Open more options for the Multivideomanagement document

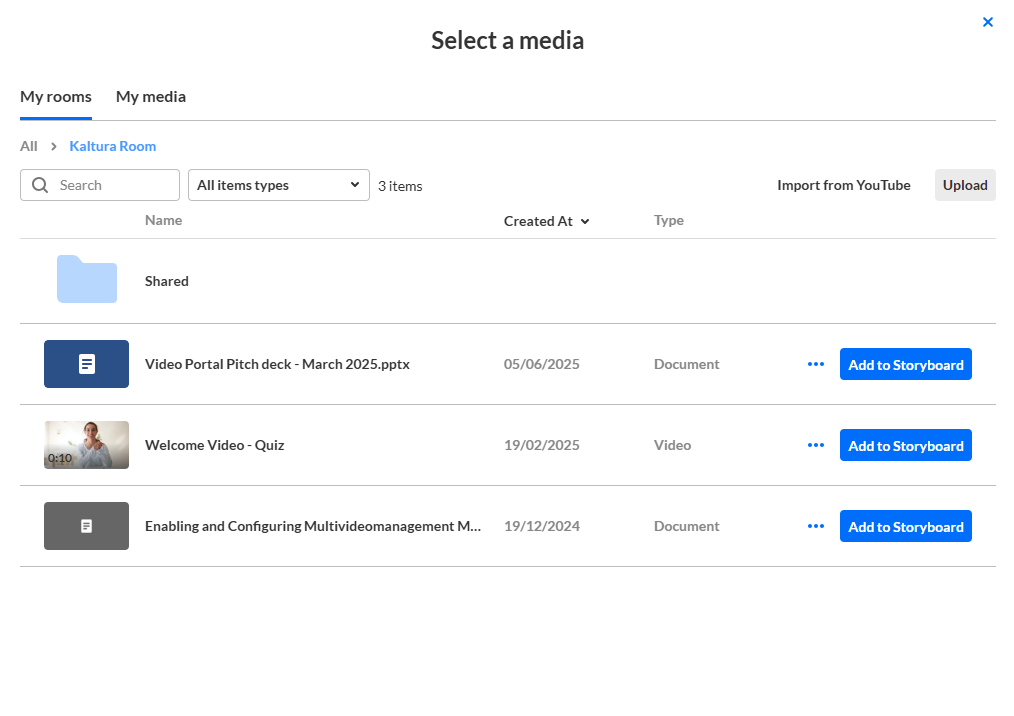tap(816, 526)
